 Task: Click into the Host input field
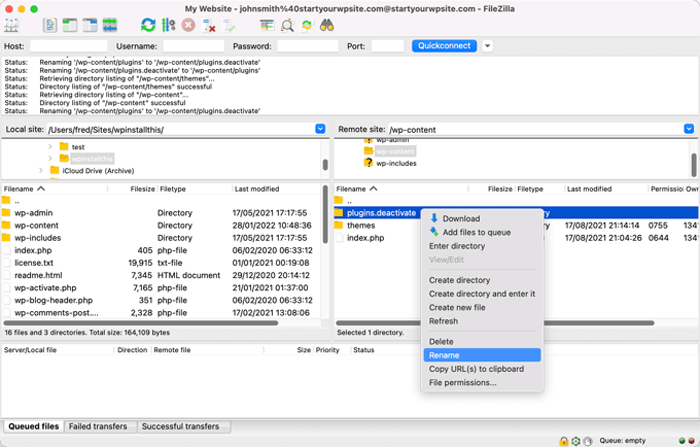68,46
